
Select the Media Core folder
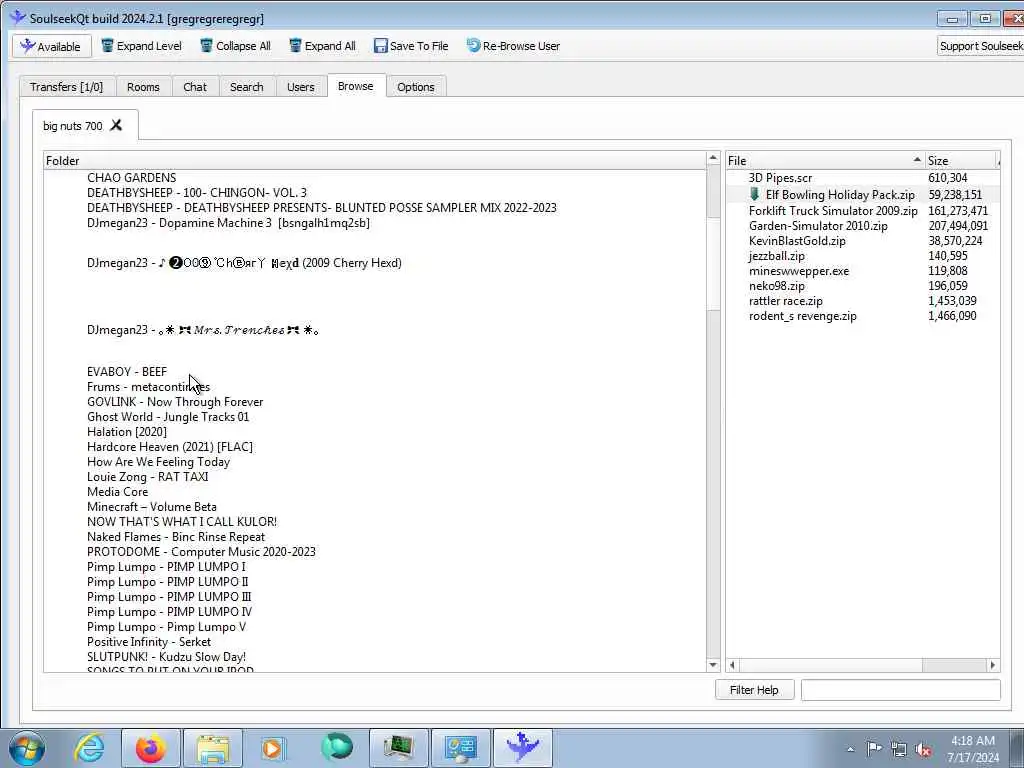pos(118,492)
